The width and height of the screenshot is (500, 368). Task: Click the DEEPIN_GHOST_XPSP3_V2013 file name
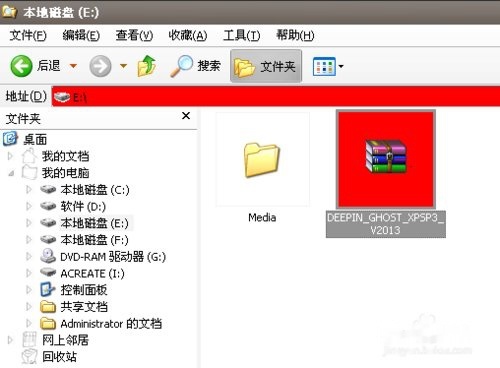click(386, 224)
